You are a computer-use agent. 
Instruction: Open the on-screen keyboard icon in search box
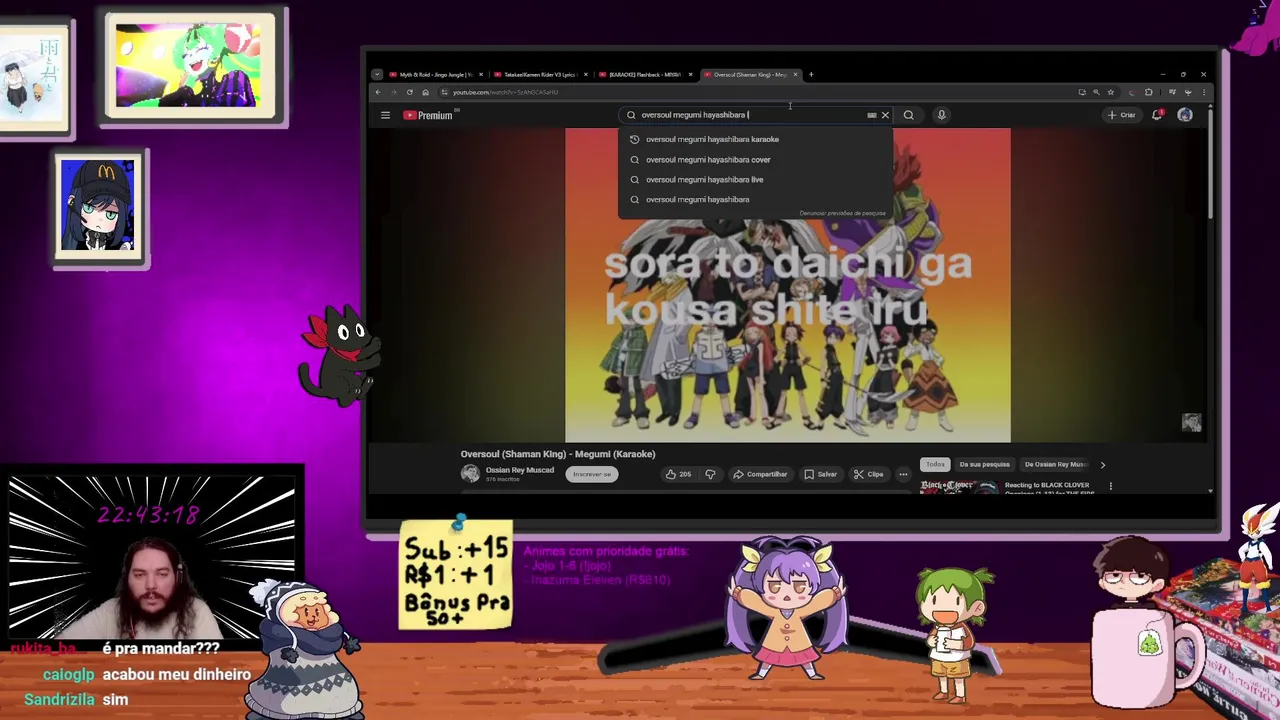[871, 115]
